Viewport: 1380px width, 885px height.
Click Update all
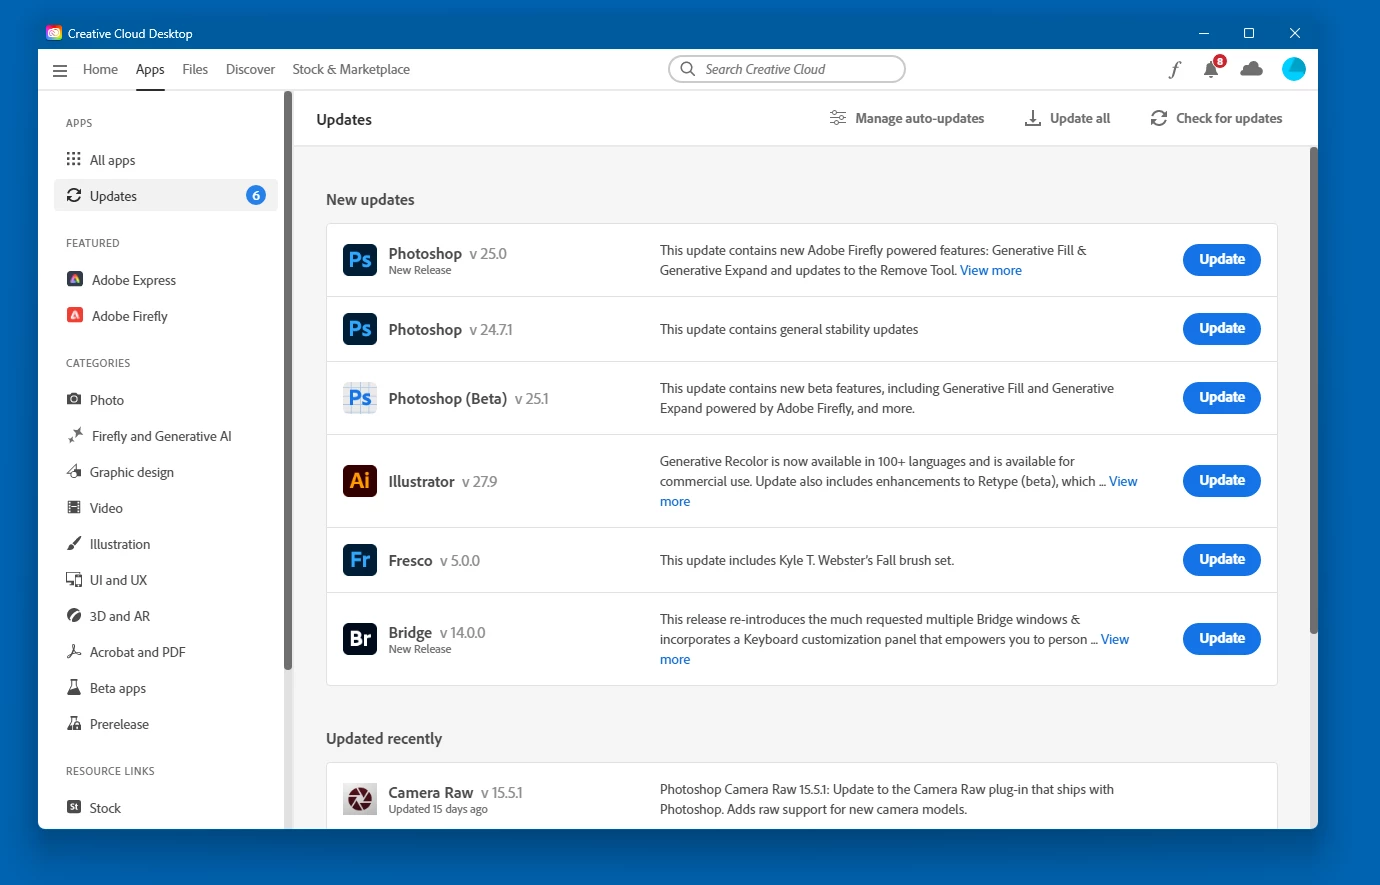1067,118
